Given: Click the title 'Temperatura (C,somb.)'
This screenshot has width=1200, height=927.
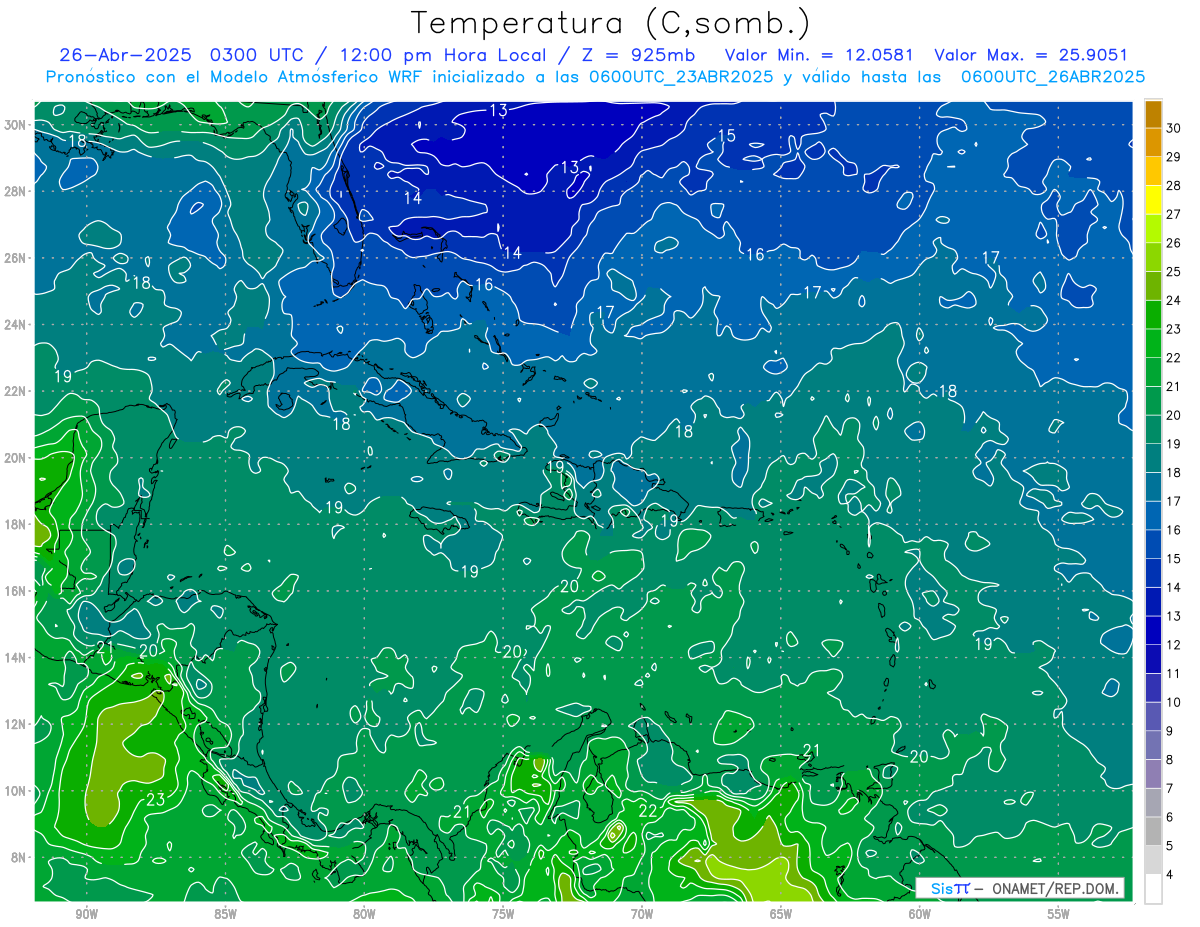Looking at the screenshot, I should click(610, 23).
